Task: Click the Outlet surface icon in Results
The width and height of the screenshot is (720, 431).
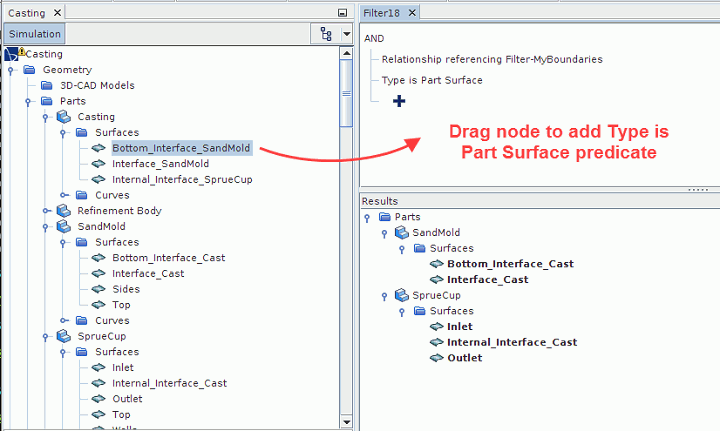Action: 435,358
